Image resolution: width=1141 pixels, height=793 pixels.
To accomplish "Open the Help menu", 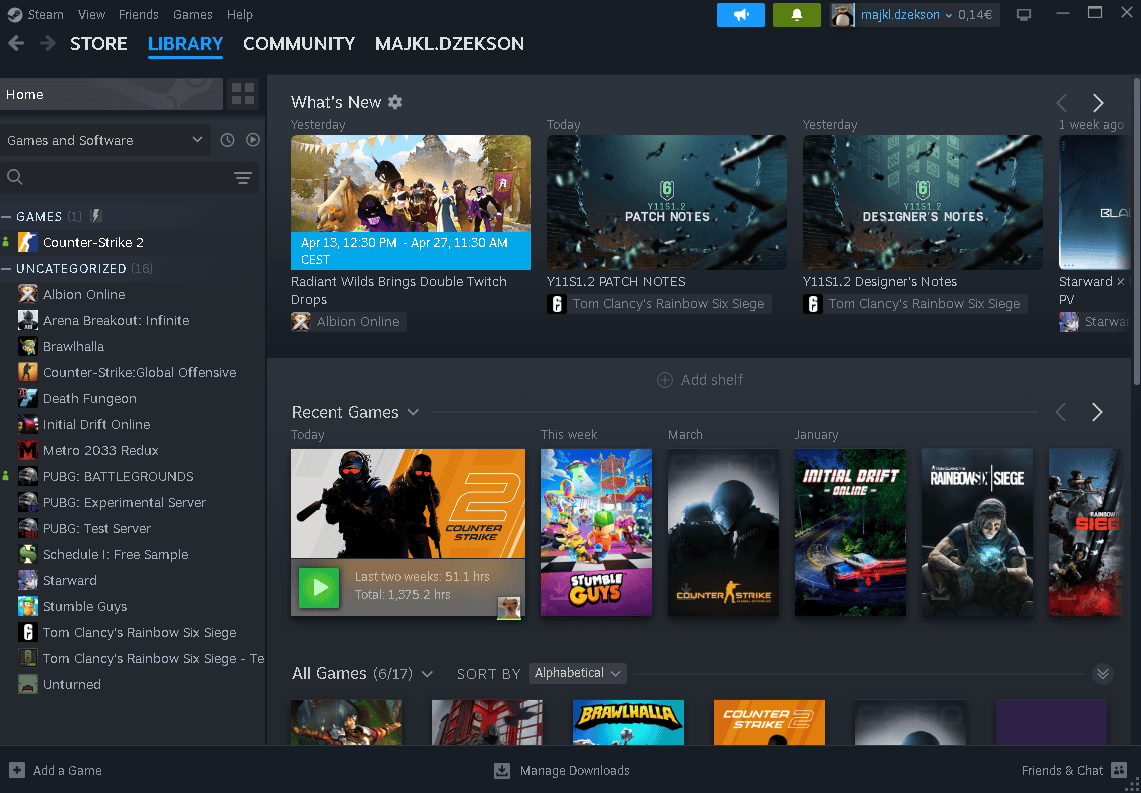I will [x=239, y=15].
